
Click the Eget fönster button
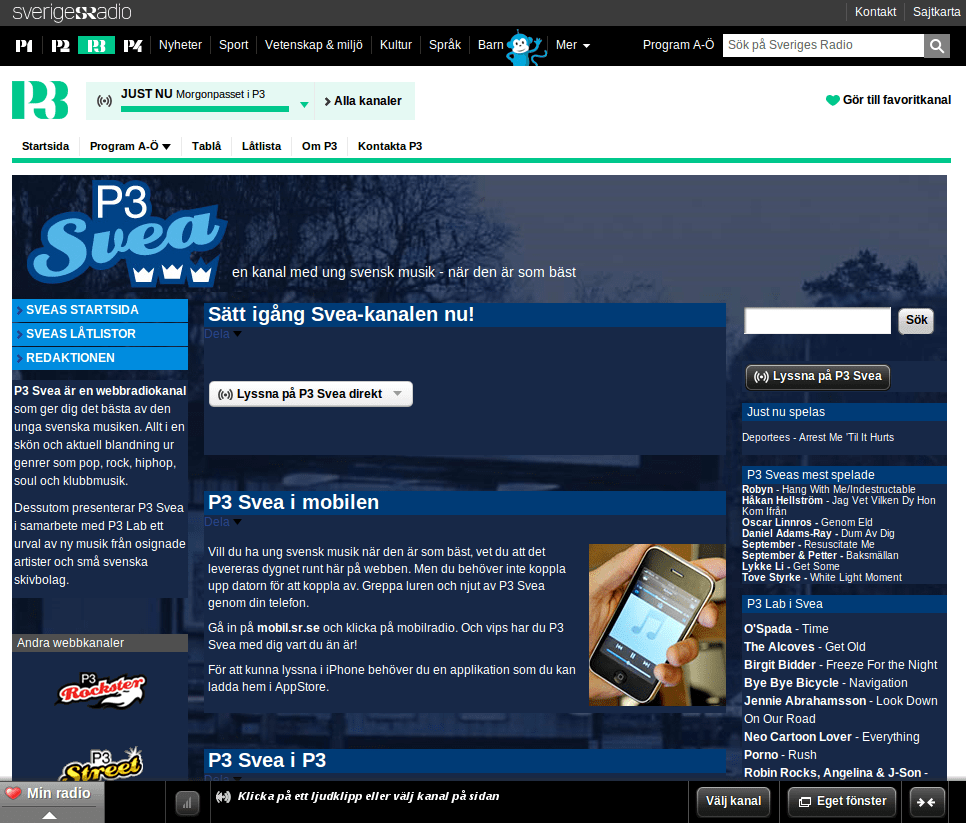842,801
